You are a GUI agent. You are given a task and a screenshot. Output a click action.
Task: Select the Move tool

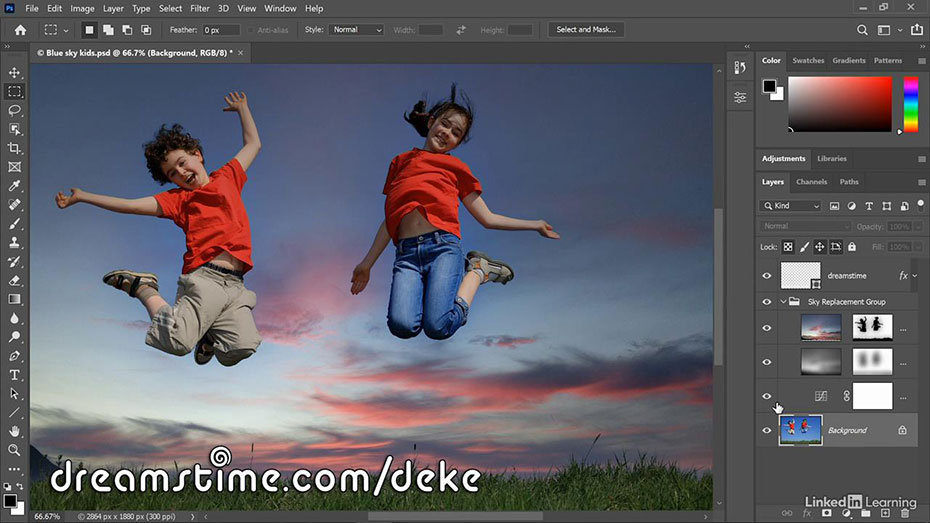(14, 72)
